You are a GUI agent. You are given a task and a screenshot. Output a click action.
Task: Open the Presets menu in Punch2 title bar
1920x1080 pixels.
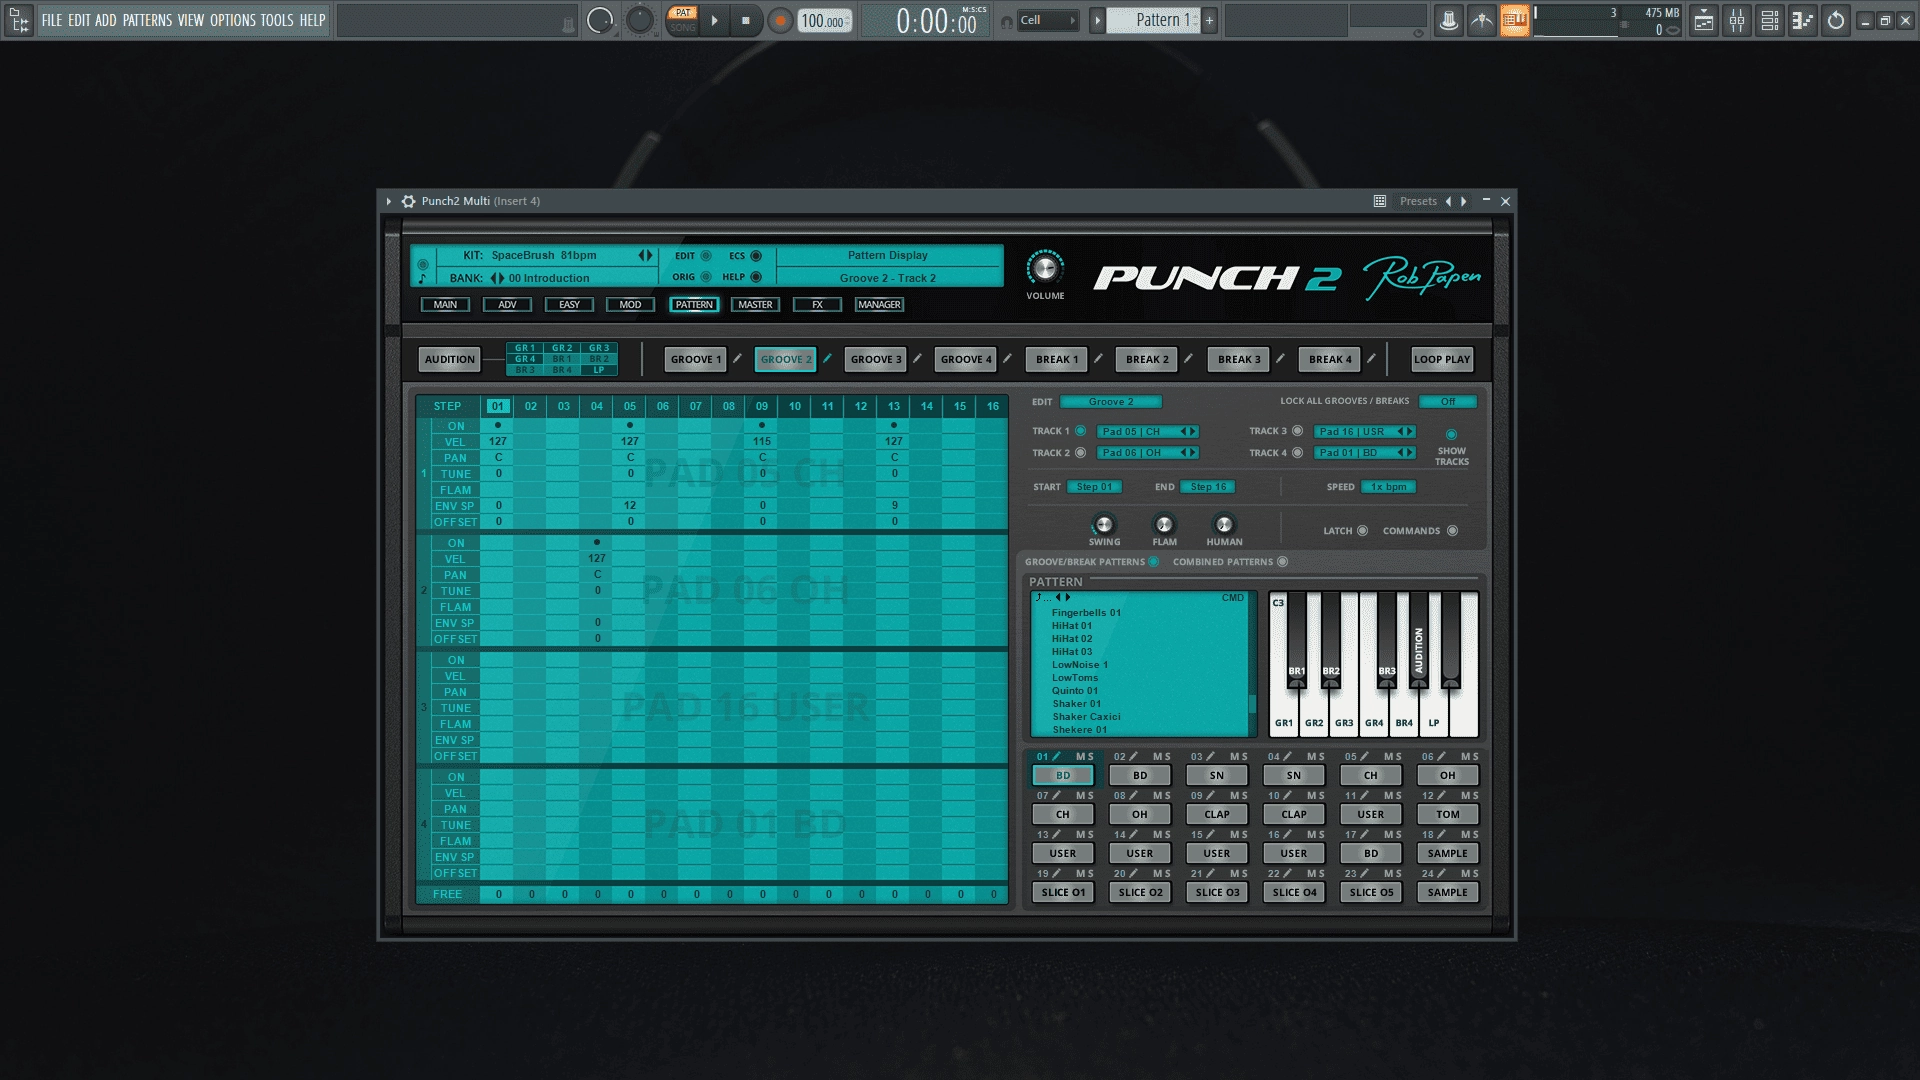1418,201
